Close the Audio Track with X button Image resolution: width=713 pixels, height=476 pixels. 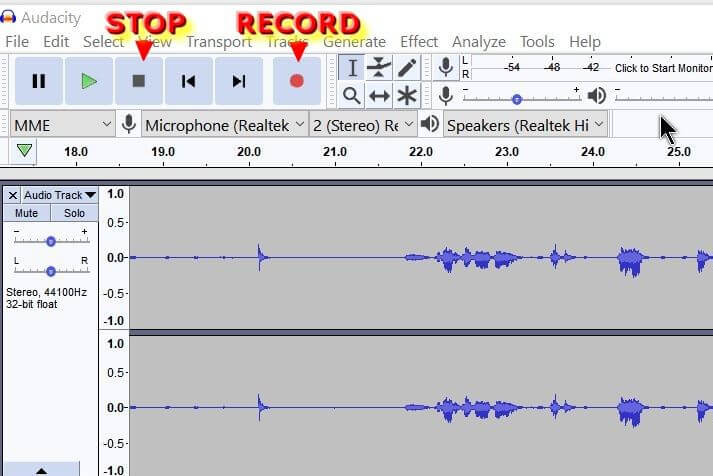(13, 195)
